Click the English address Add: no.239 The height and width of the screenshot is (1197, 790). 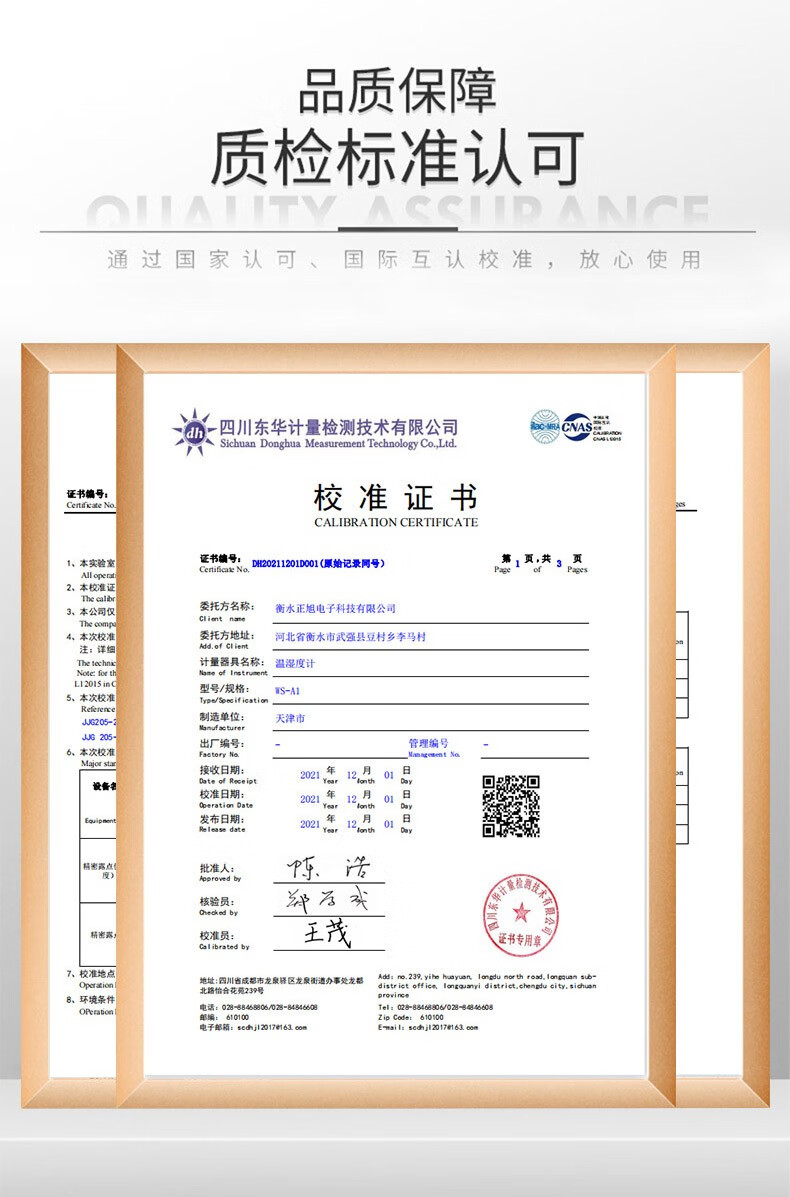(x=487, y=986)
